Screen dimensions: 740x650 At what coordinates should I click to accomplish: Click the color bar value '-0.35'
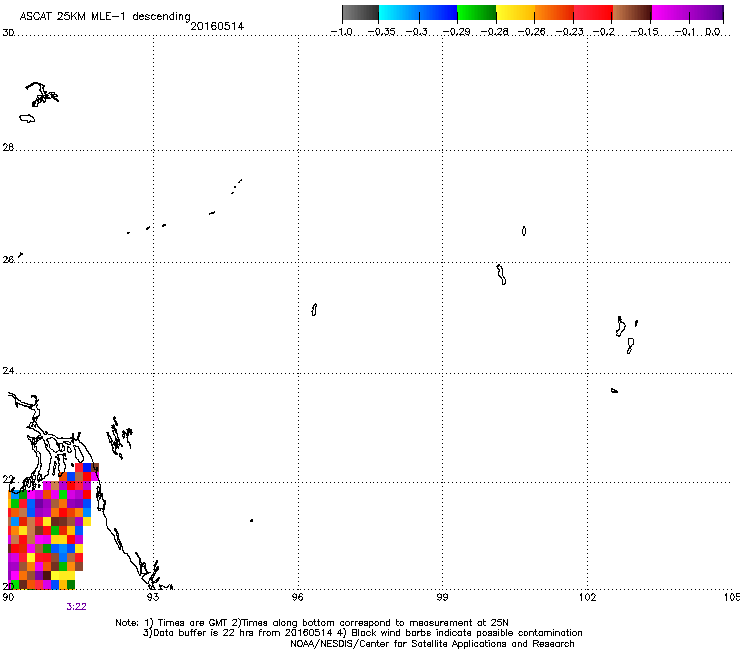(381, 32)
